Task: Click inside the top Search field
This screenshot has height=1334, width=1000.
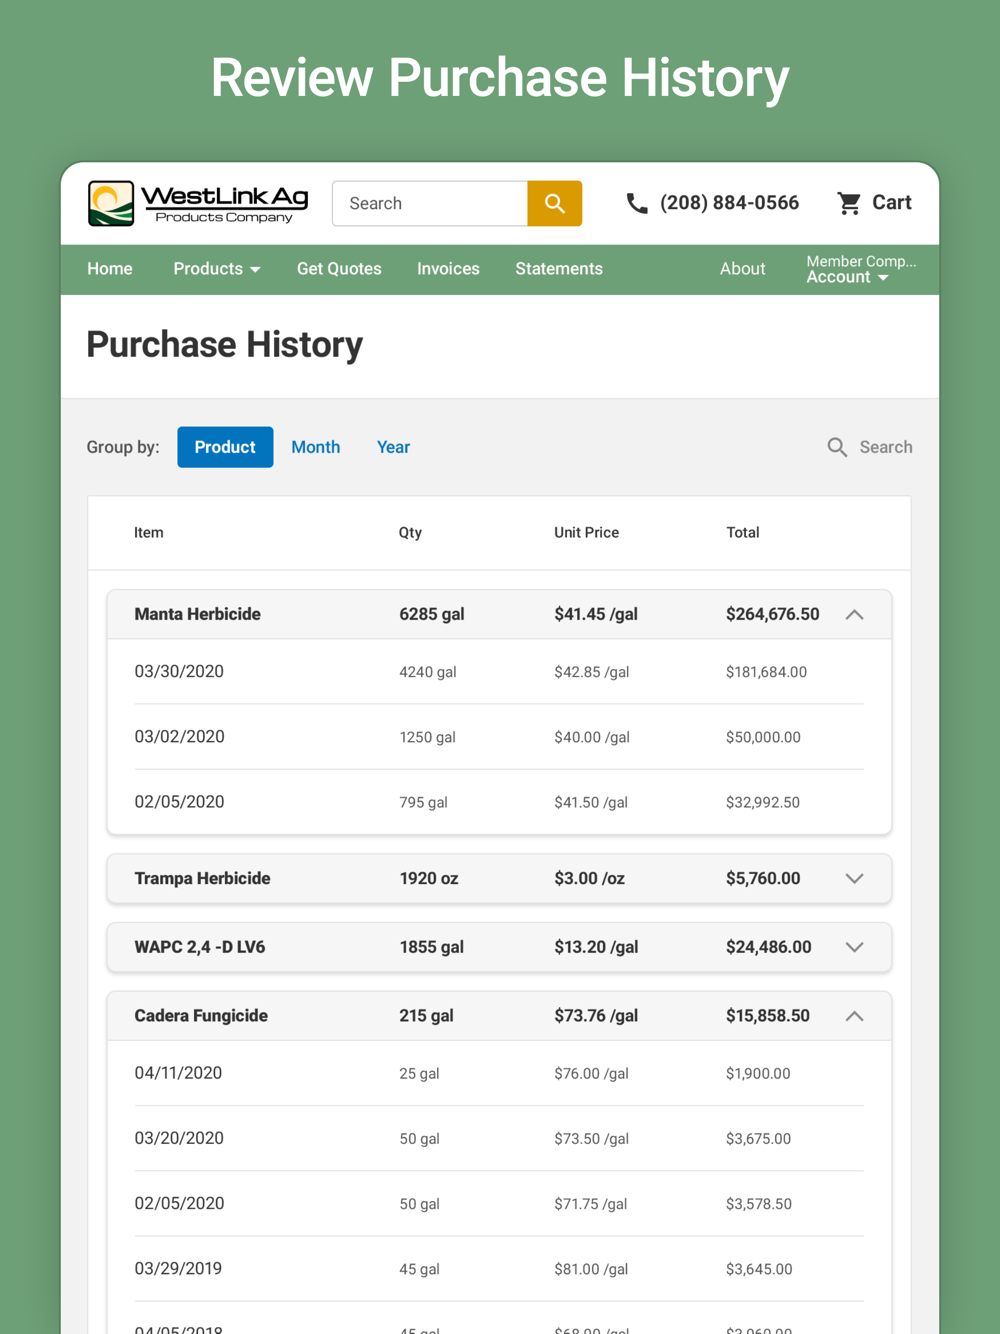Action: (x=430, y=203)
